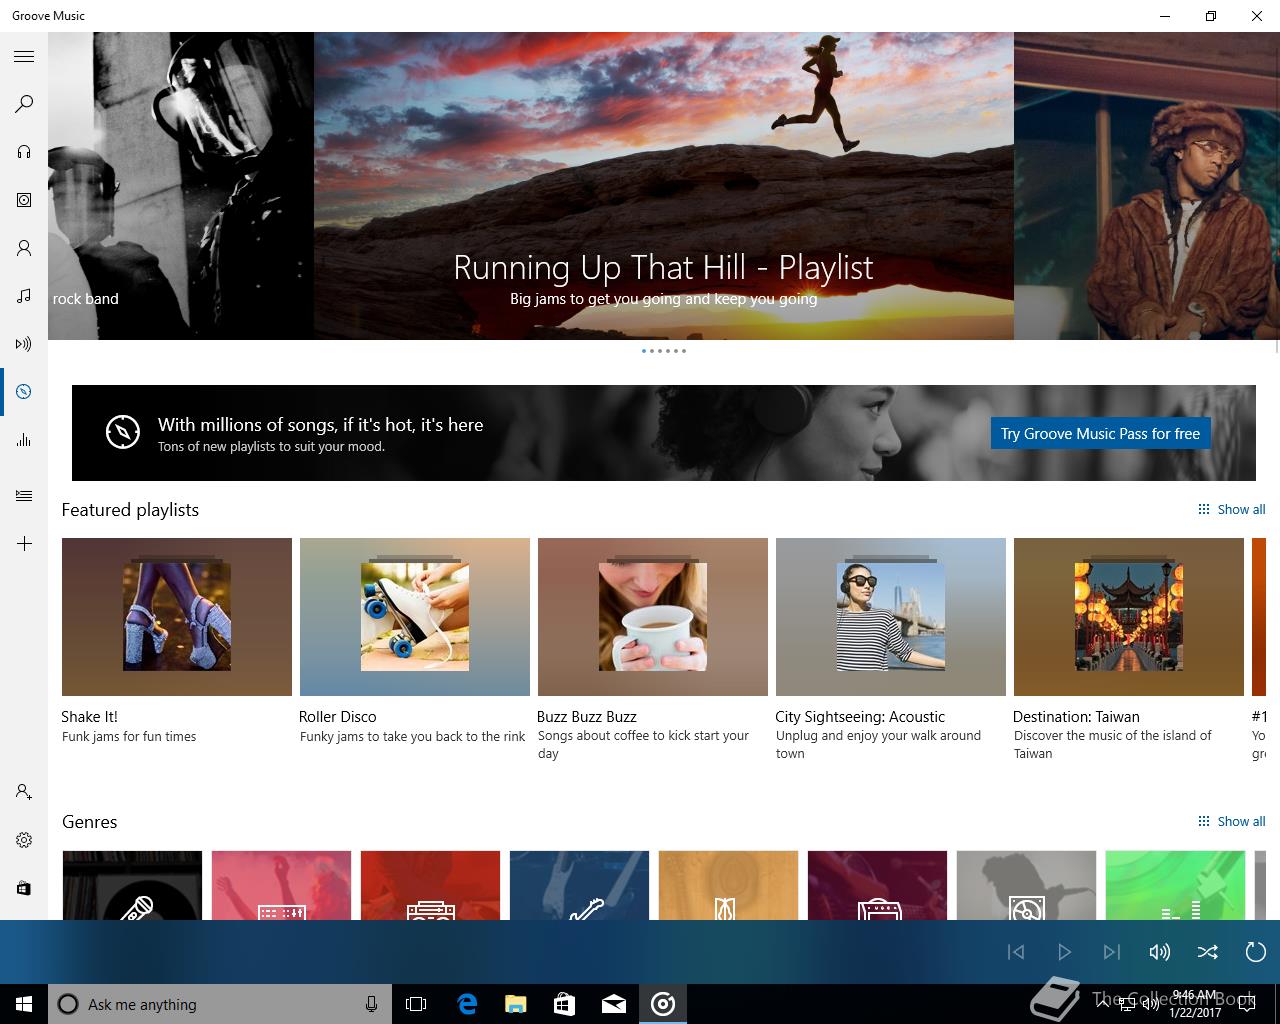This screenshot has width=1280, height=1024.
Task: Open the microphone genre tile
Action: 132,885
